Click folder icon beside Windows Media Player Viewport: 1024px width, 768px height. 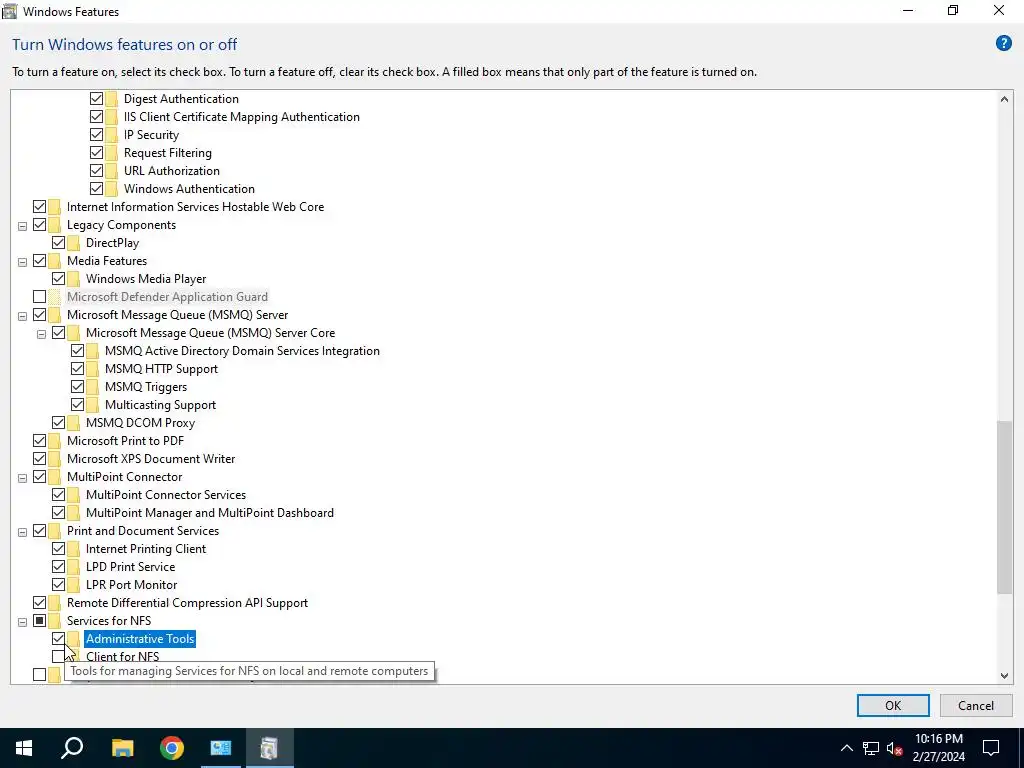[74, 279]
